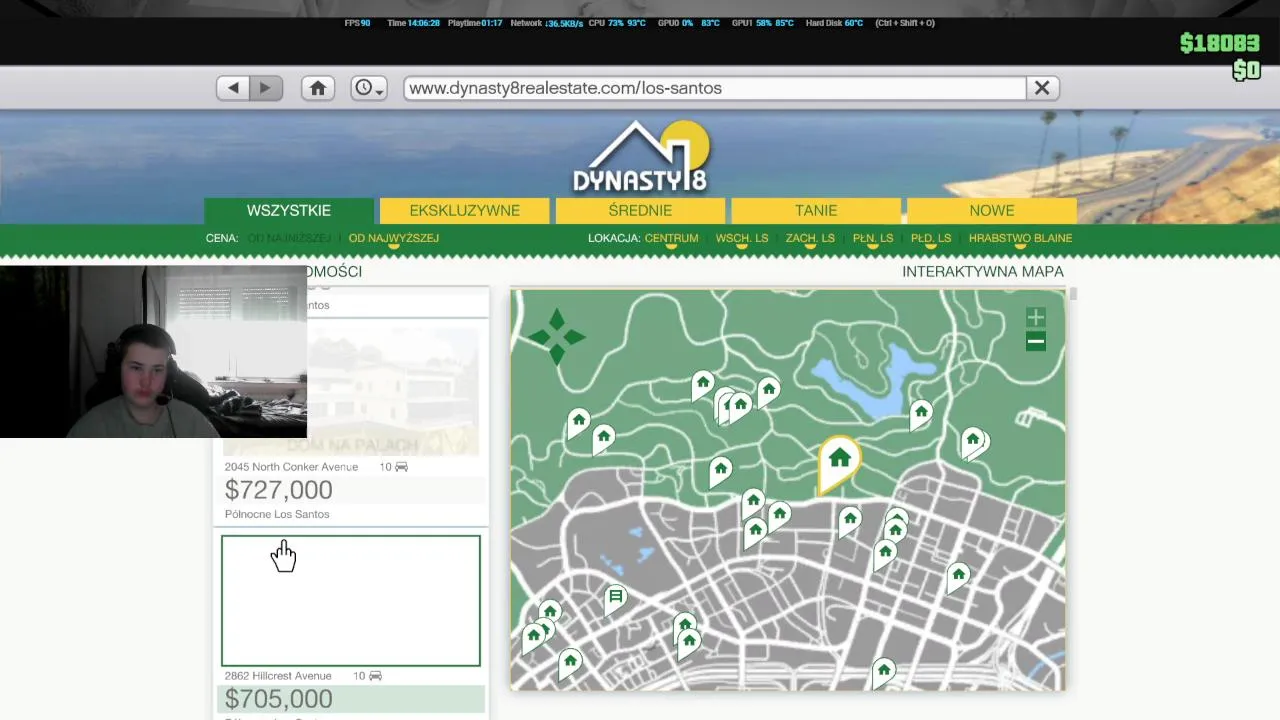This screenshot has width=1280, height=720.
Task: Switch to the NOWE tab
Action: click(992, 210)
